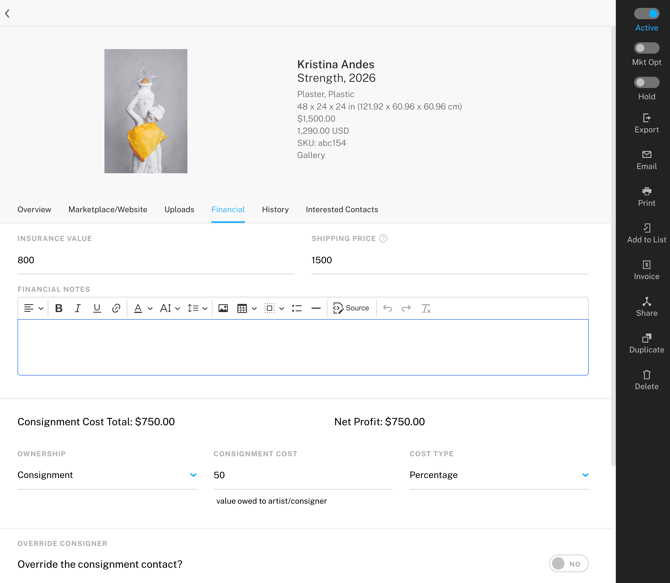Click the Strength sculpture thumbnail
The height and width of the screenshot is (583, 670).
146,111
